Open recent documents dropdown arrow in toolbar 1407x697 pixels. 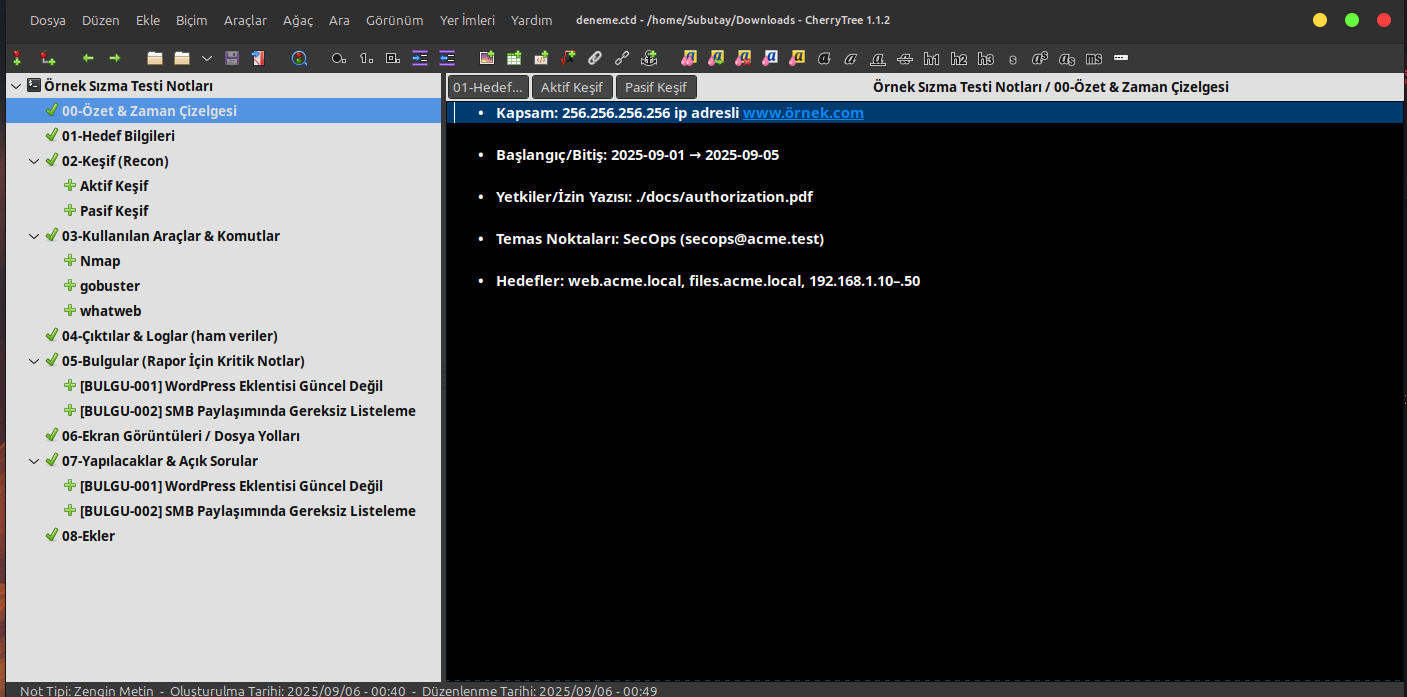(207, 58)
